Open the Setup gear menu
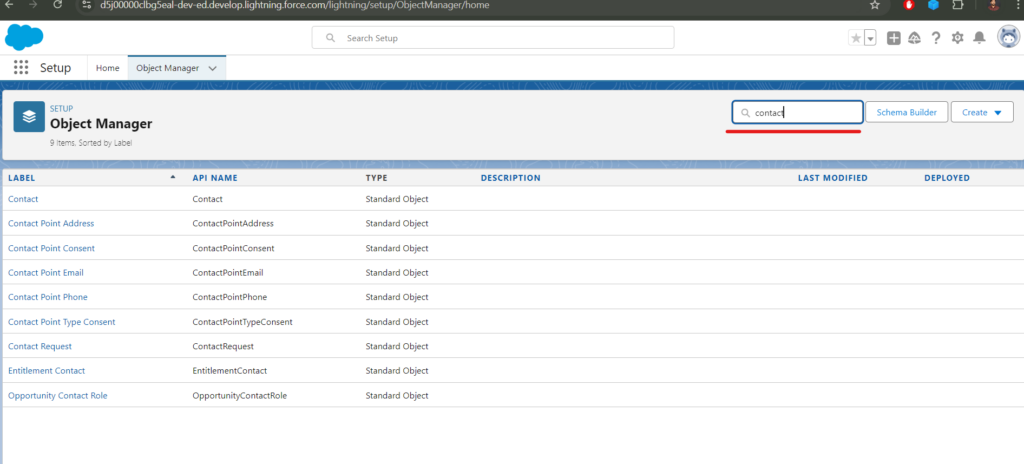 coord(957,38)
